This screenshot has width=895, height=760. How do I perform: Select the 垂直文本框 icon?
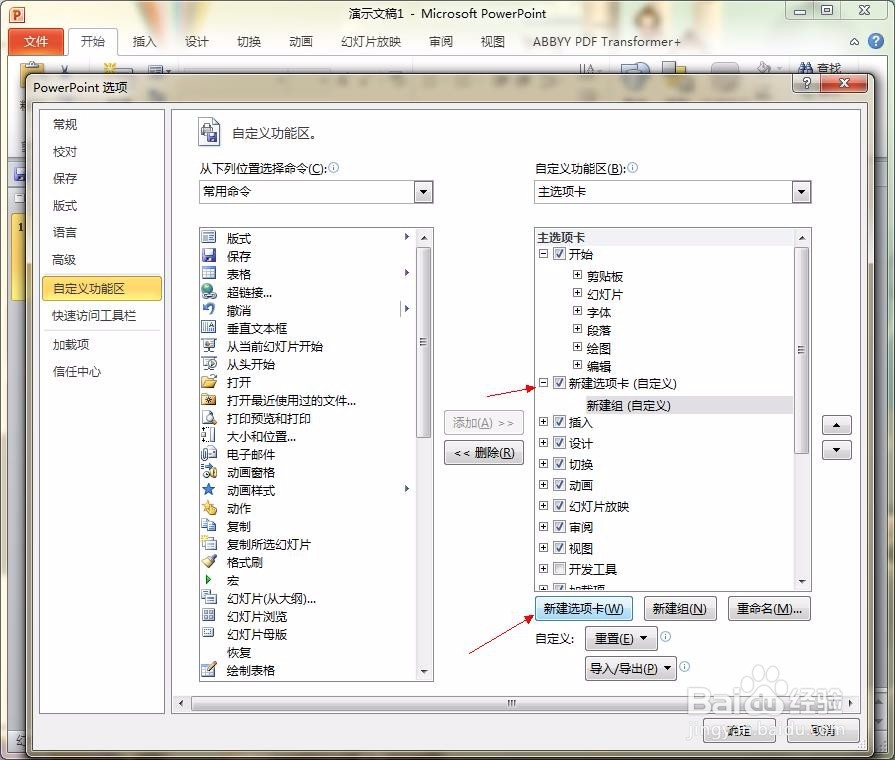(x=209, y=327)
